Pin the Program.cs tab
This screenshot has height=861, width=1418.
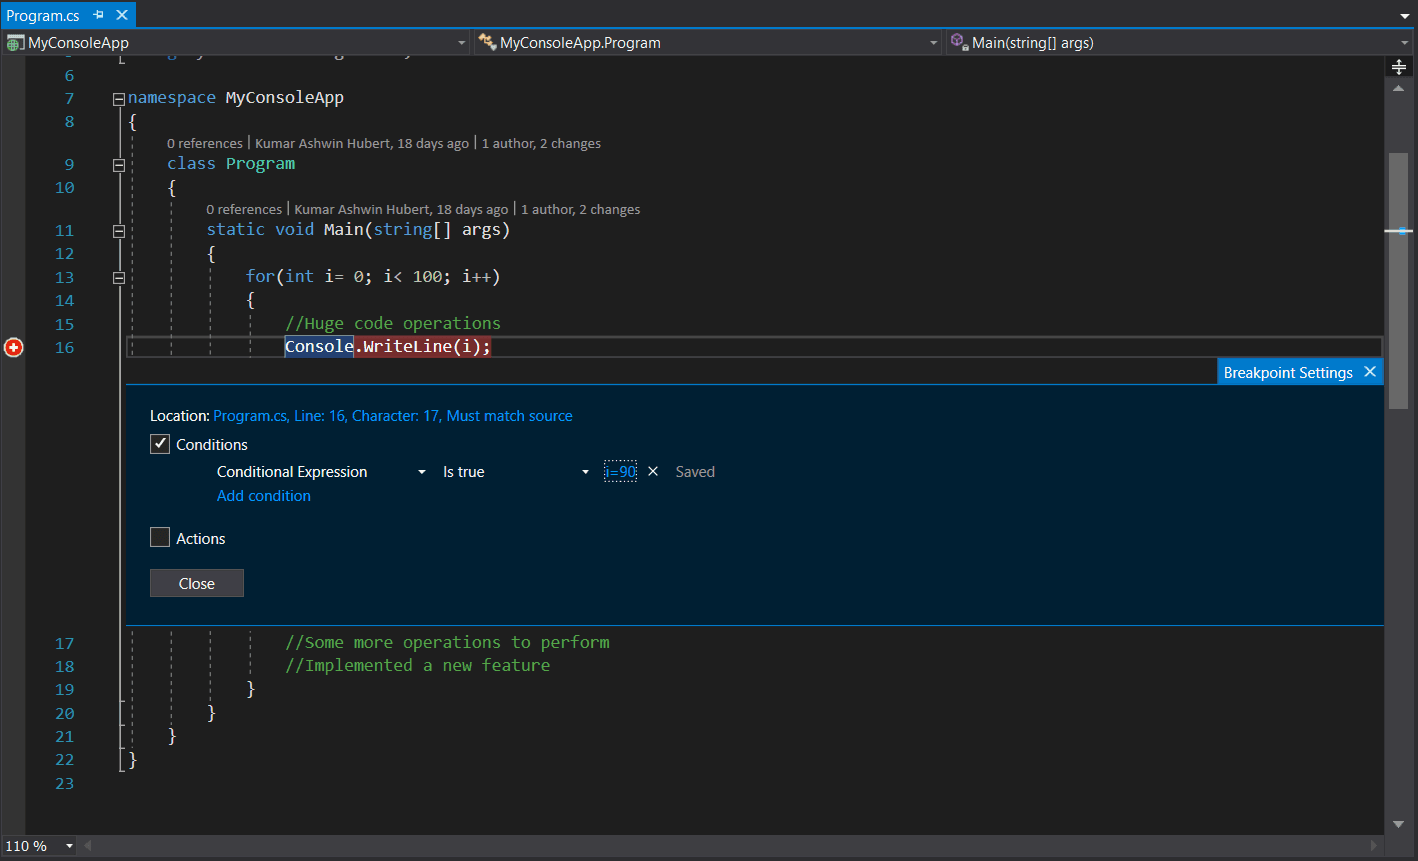click(x=98, y=15)
